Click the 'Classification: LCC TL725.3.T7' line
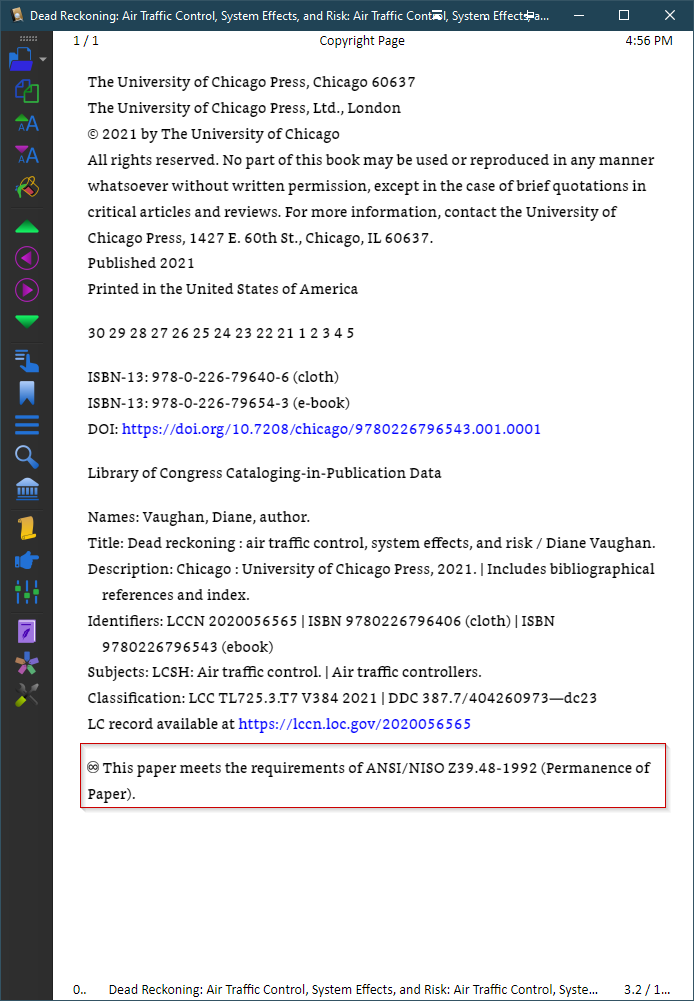This screenshot has height=1001, width=694. point(342,698)
